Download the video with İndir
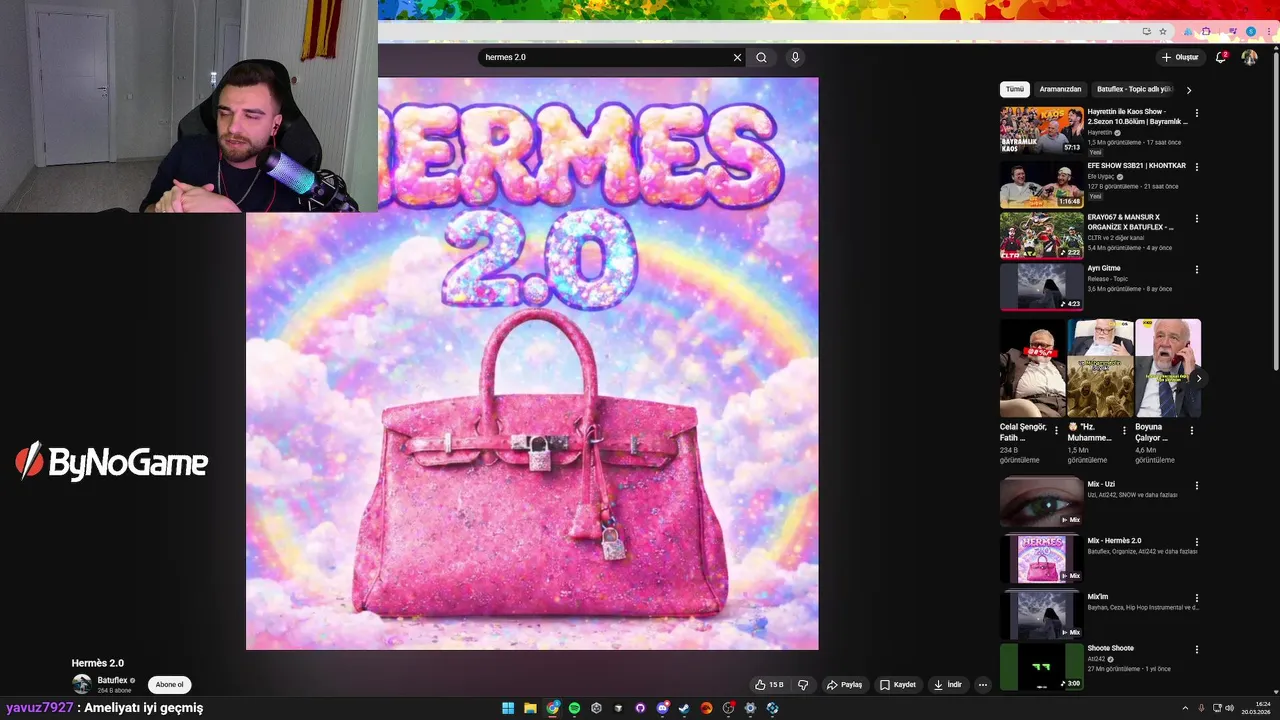 (x=947, y=685)
